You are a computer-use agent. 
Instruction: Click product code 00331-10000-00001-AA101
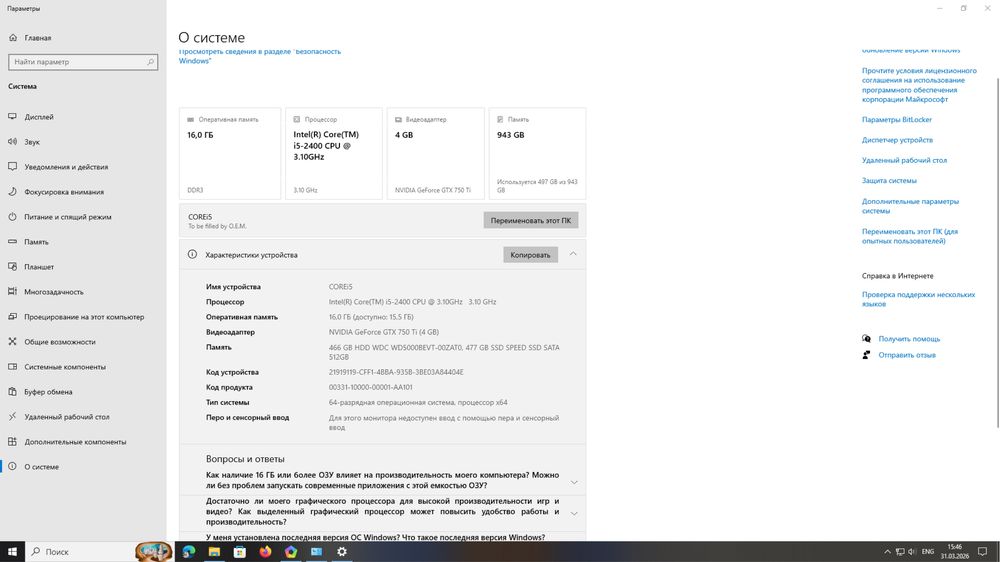tap(371, 387)
